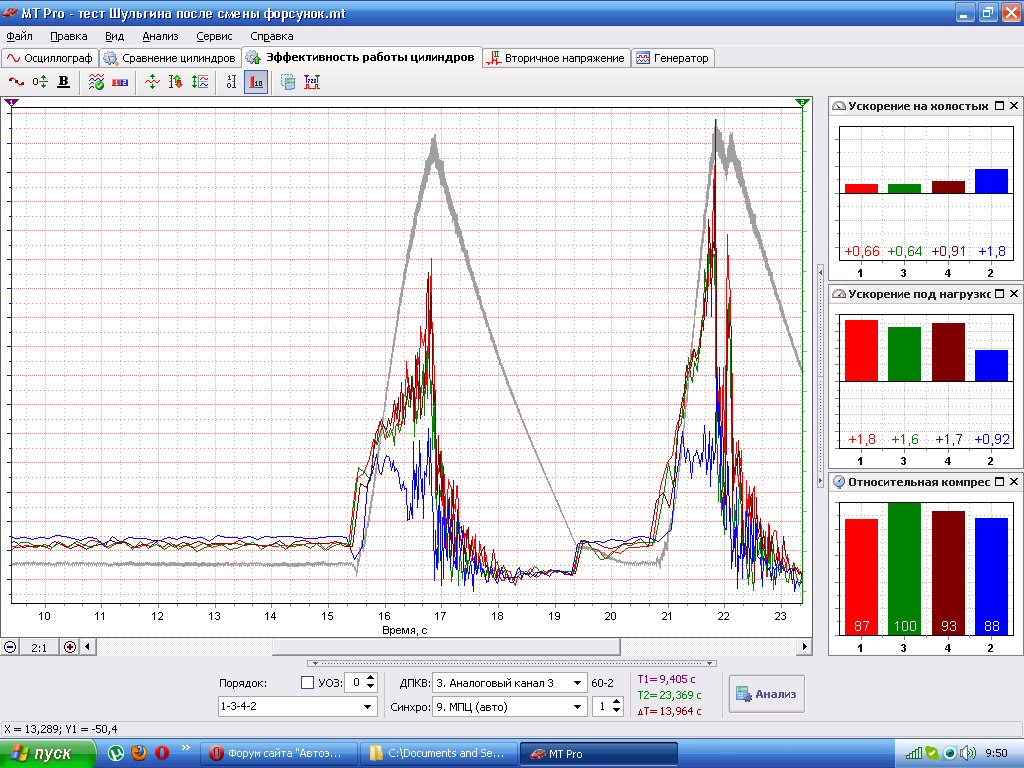Click the Анализ button
Viewport: 1024px width, 768px height.
pyautogui.click(x=766, y=694)
